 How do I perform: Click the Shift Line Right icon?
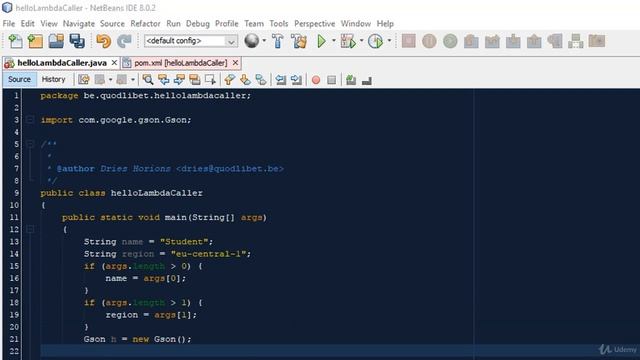(296, 80)
